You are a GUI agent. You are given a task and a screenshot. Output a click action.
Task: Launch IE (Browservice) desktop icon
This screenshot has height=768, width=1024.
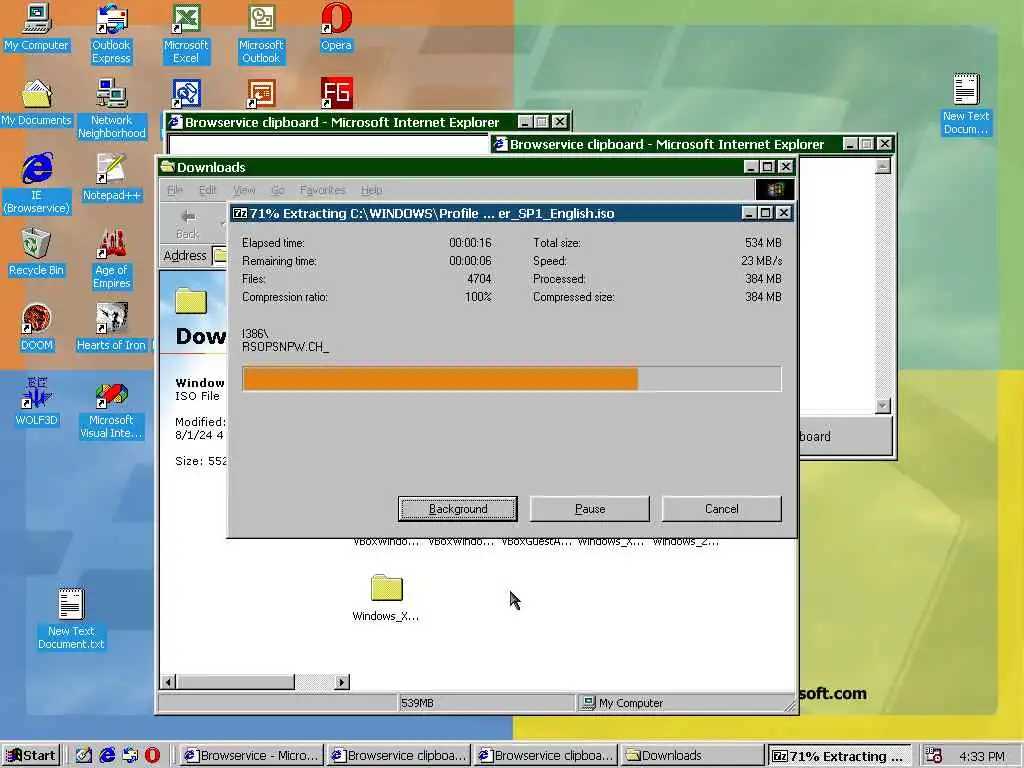tap(37, 184)
